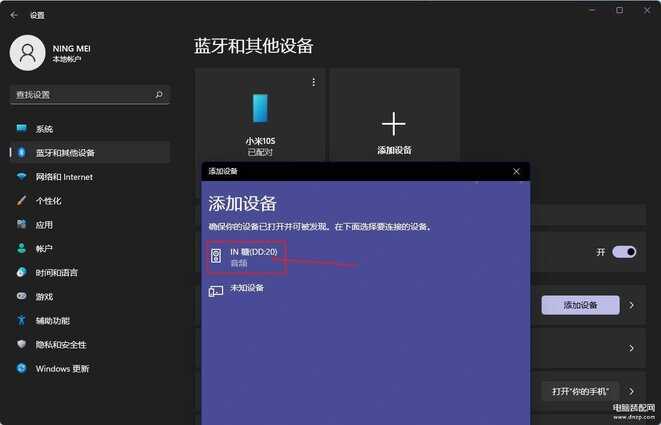This screenshot has width=661, height=425.
Task: Maximize the Settings window
Action: pos(619,10)
